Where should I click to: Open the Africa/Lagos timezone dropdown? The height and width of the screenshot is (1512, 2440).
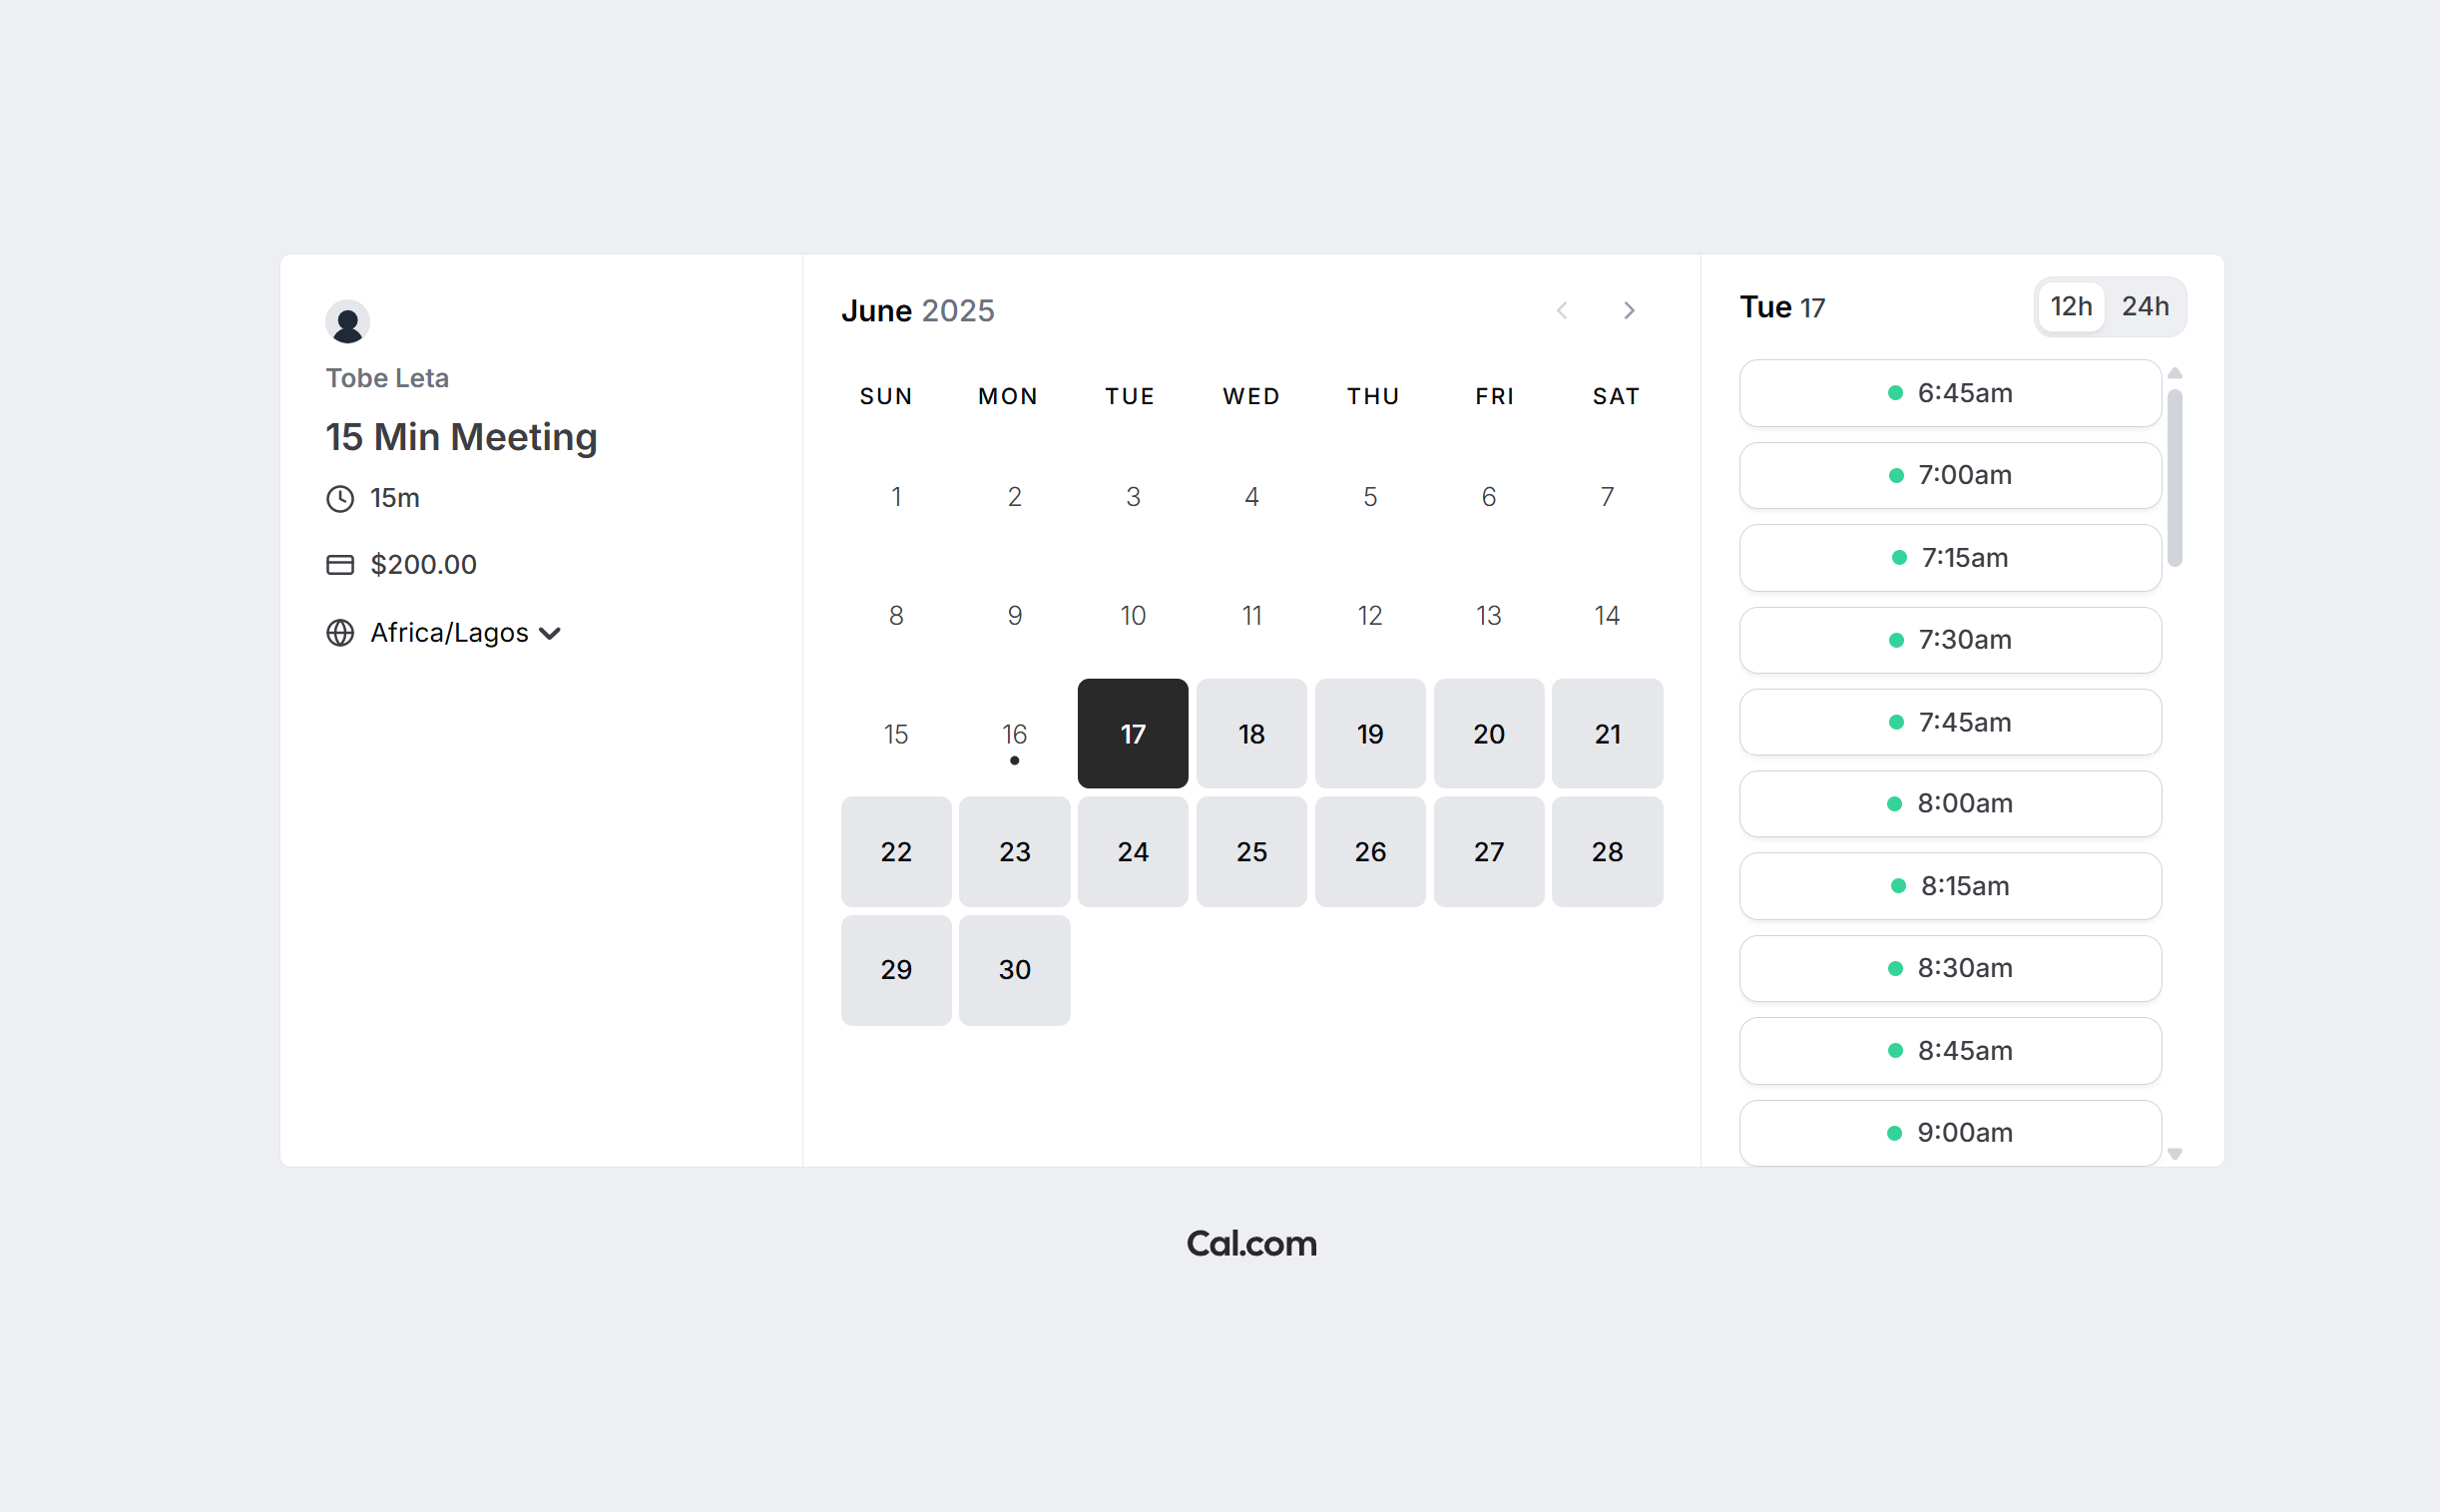[449, 633]
